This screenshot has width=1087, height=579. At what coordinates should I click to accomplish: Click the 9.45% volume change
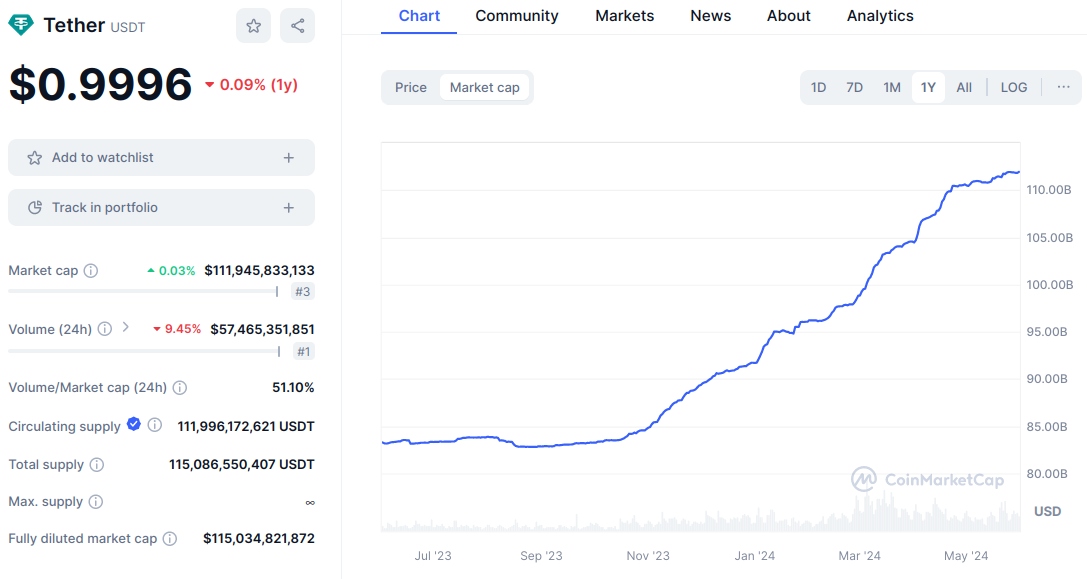(x=177, y=329)
